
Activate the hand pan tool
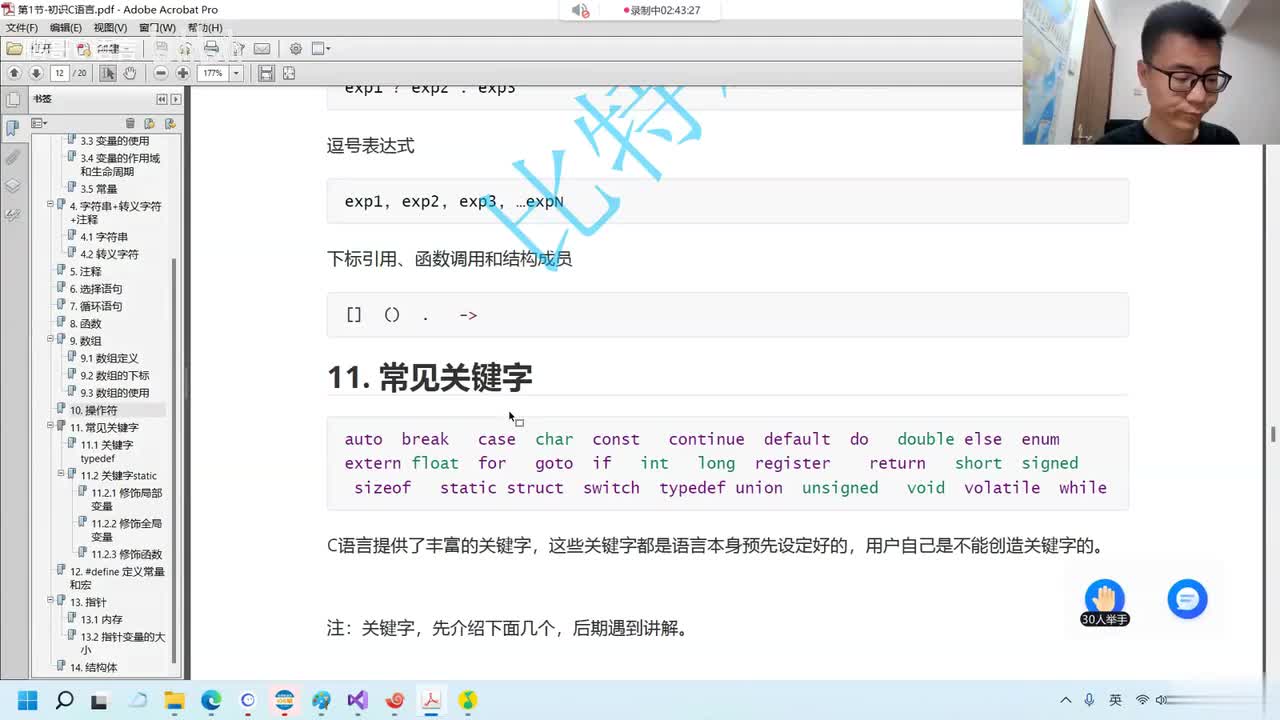click(x=130, y=73)
